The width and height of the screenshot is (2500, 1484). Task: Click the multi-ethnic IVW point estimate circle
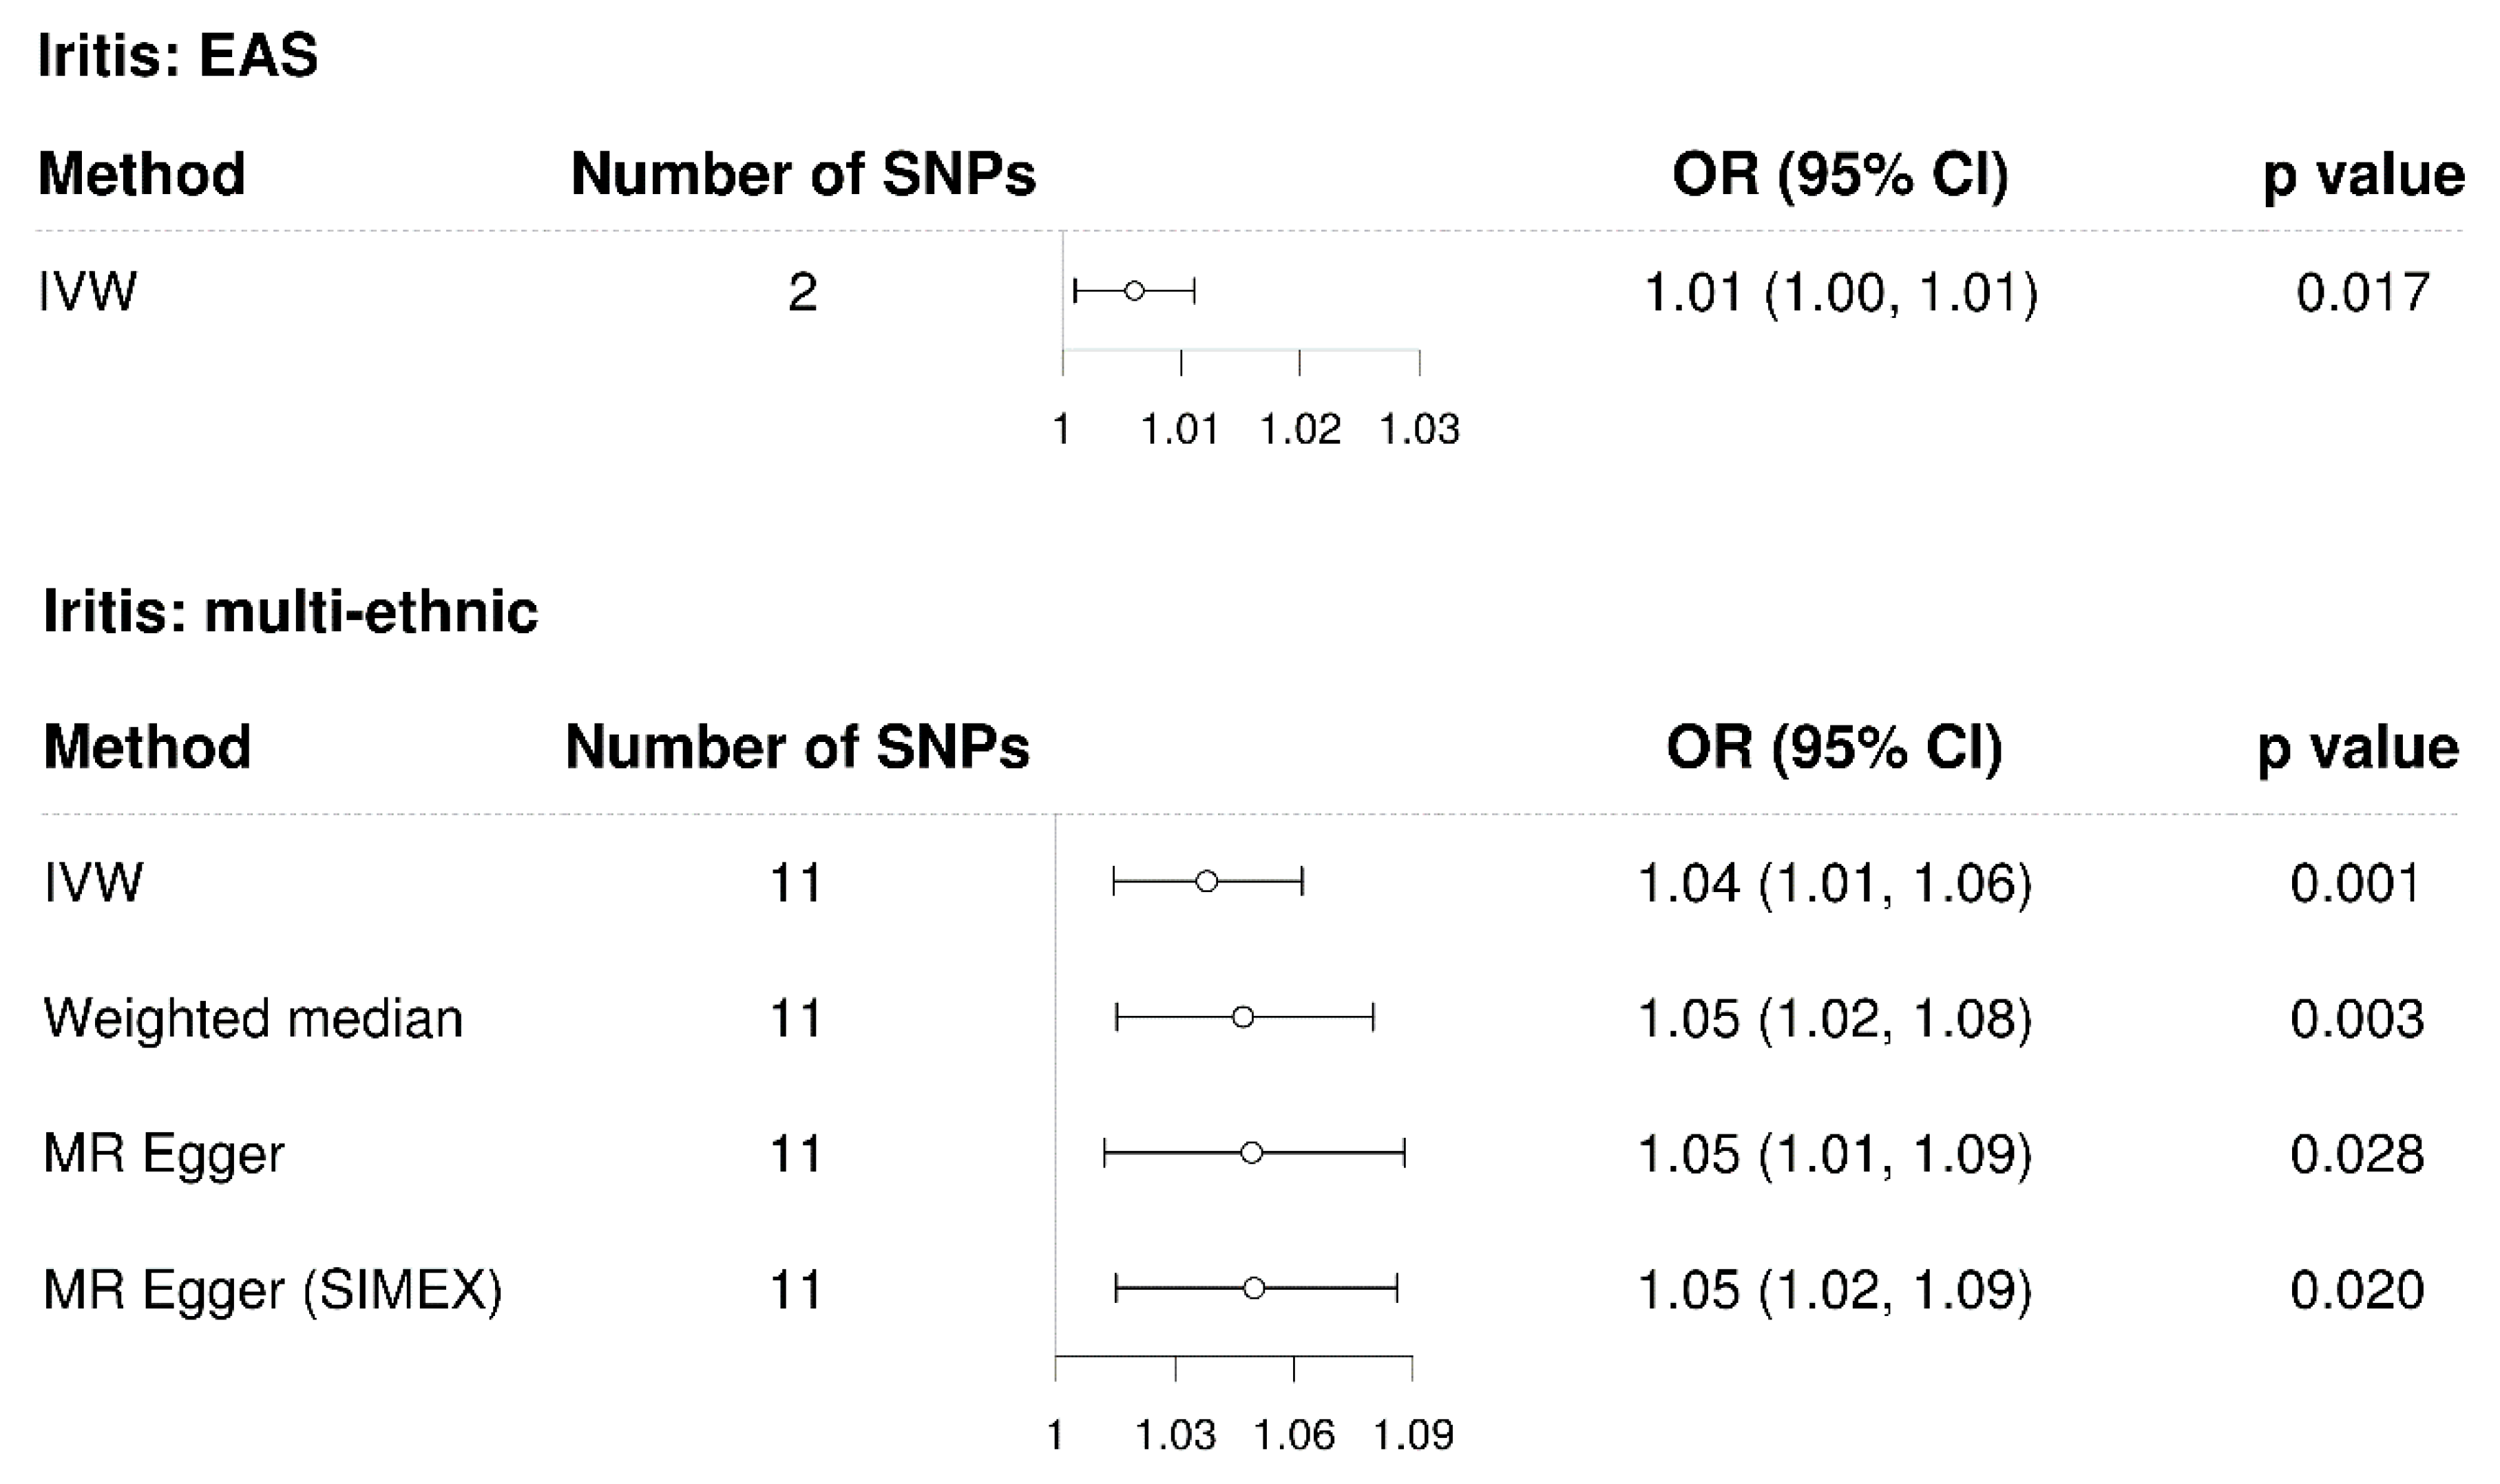point(1207,881)
